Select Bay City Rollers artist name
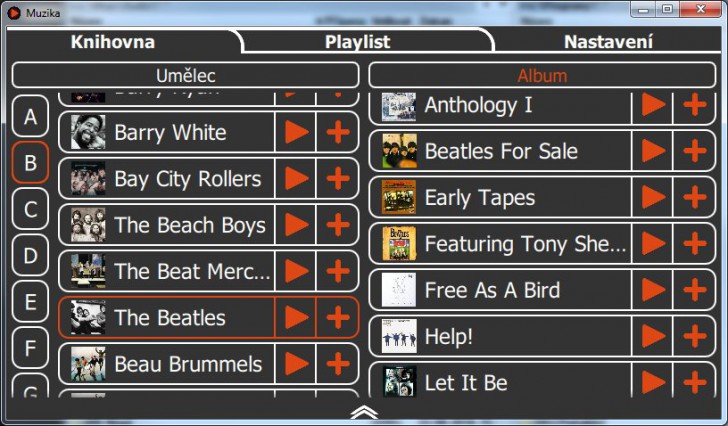Viewport: 728px width, 426px height. pos(188,179)
